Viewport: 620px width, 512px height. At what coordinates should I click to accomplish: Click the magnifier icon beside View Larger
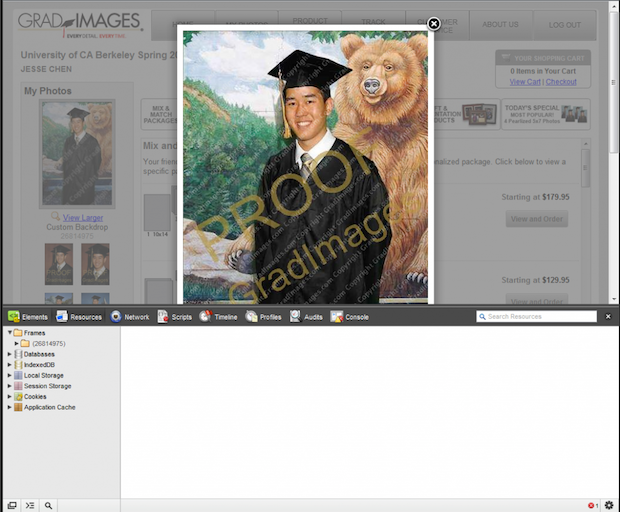point(55,216)
